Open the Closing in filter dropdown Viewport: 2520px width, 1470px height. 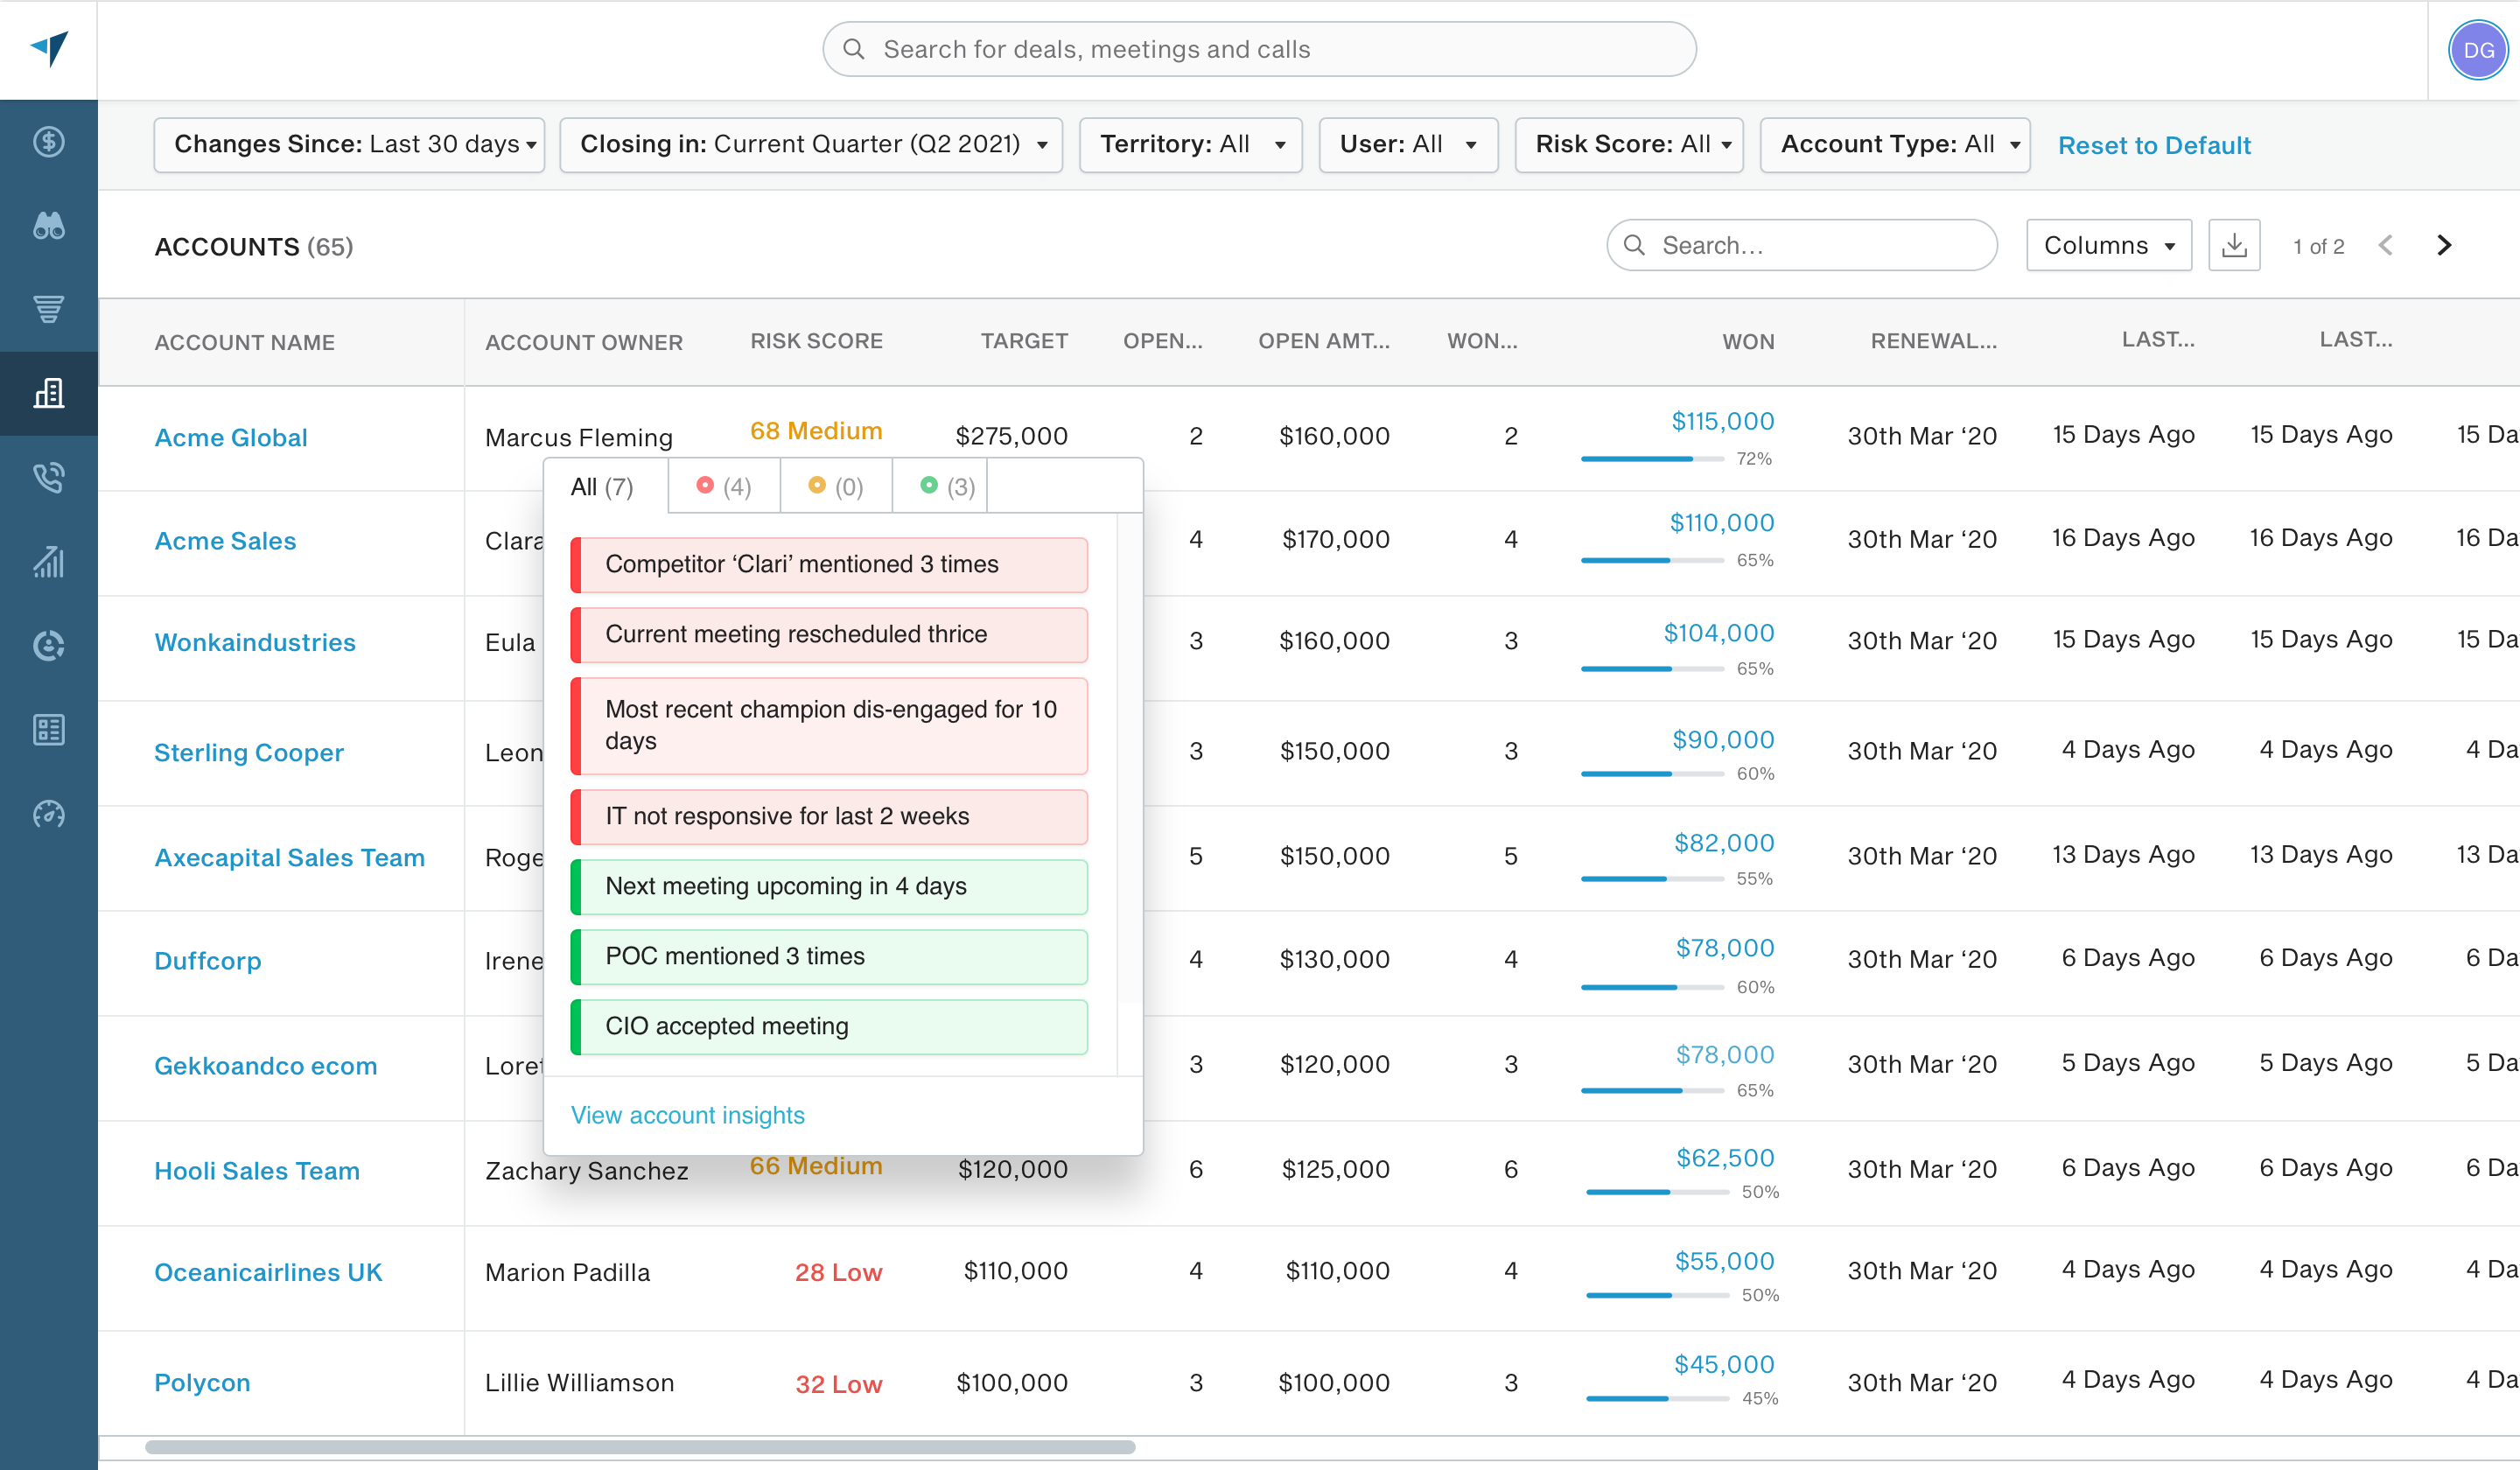[x=811, y=145]
